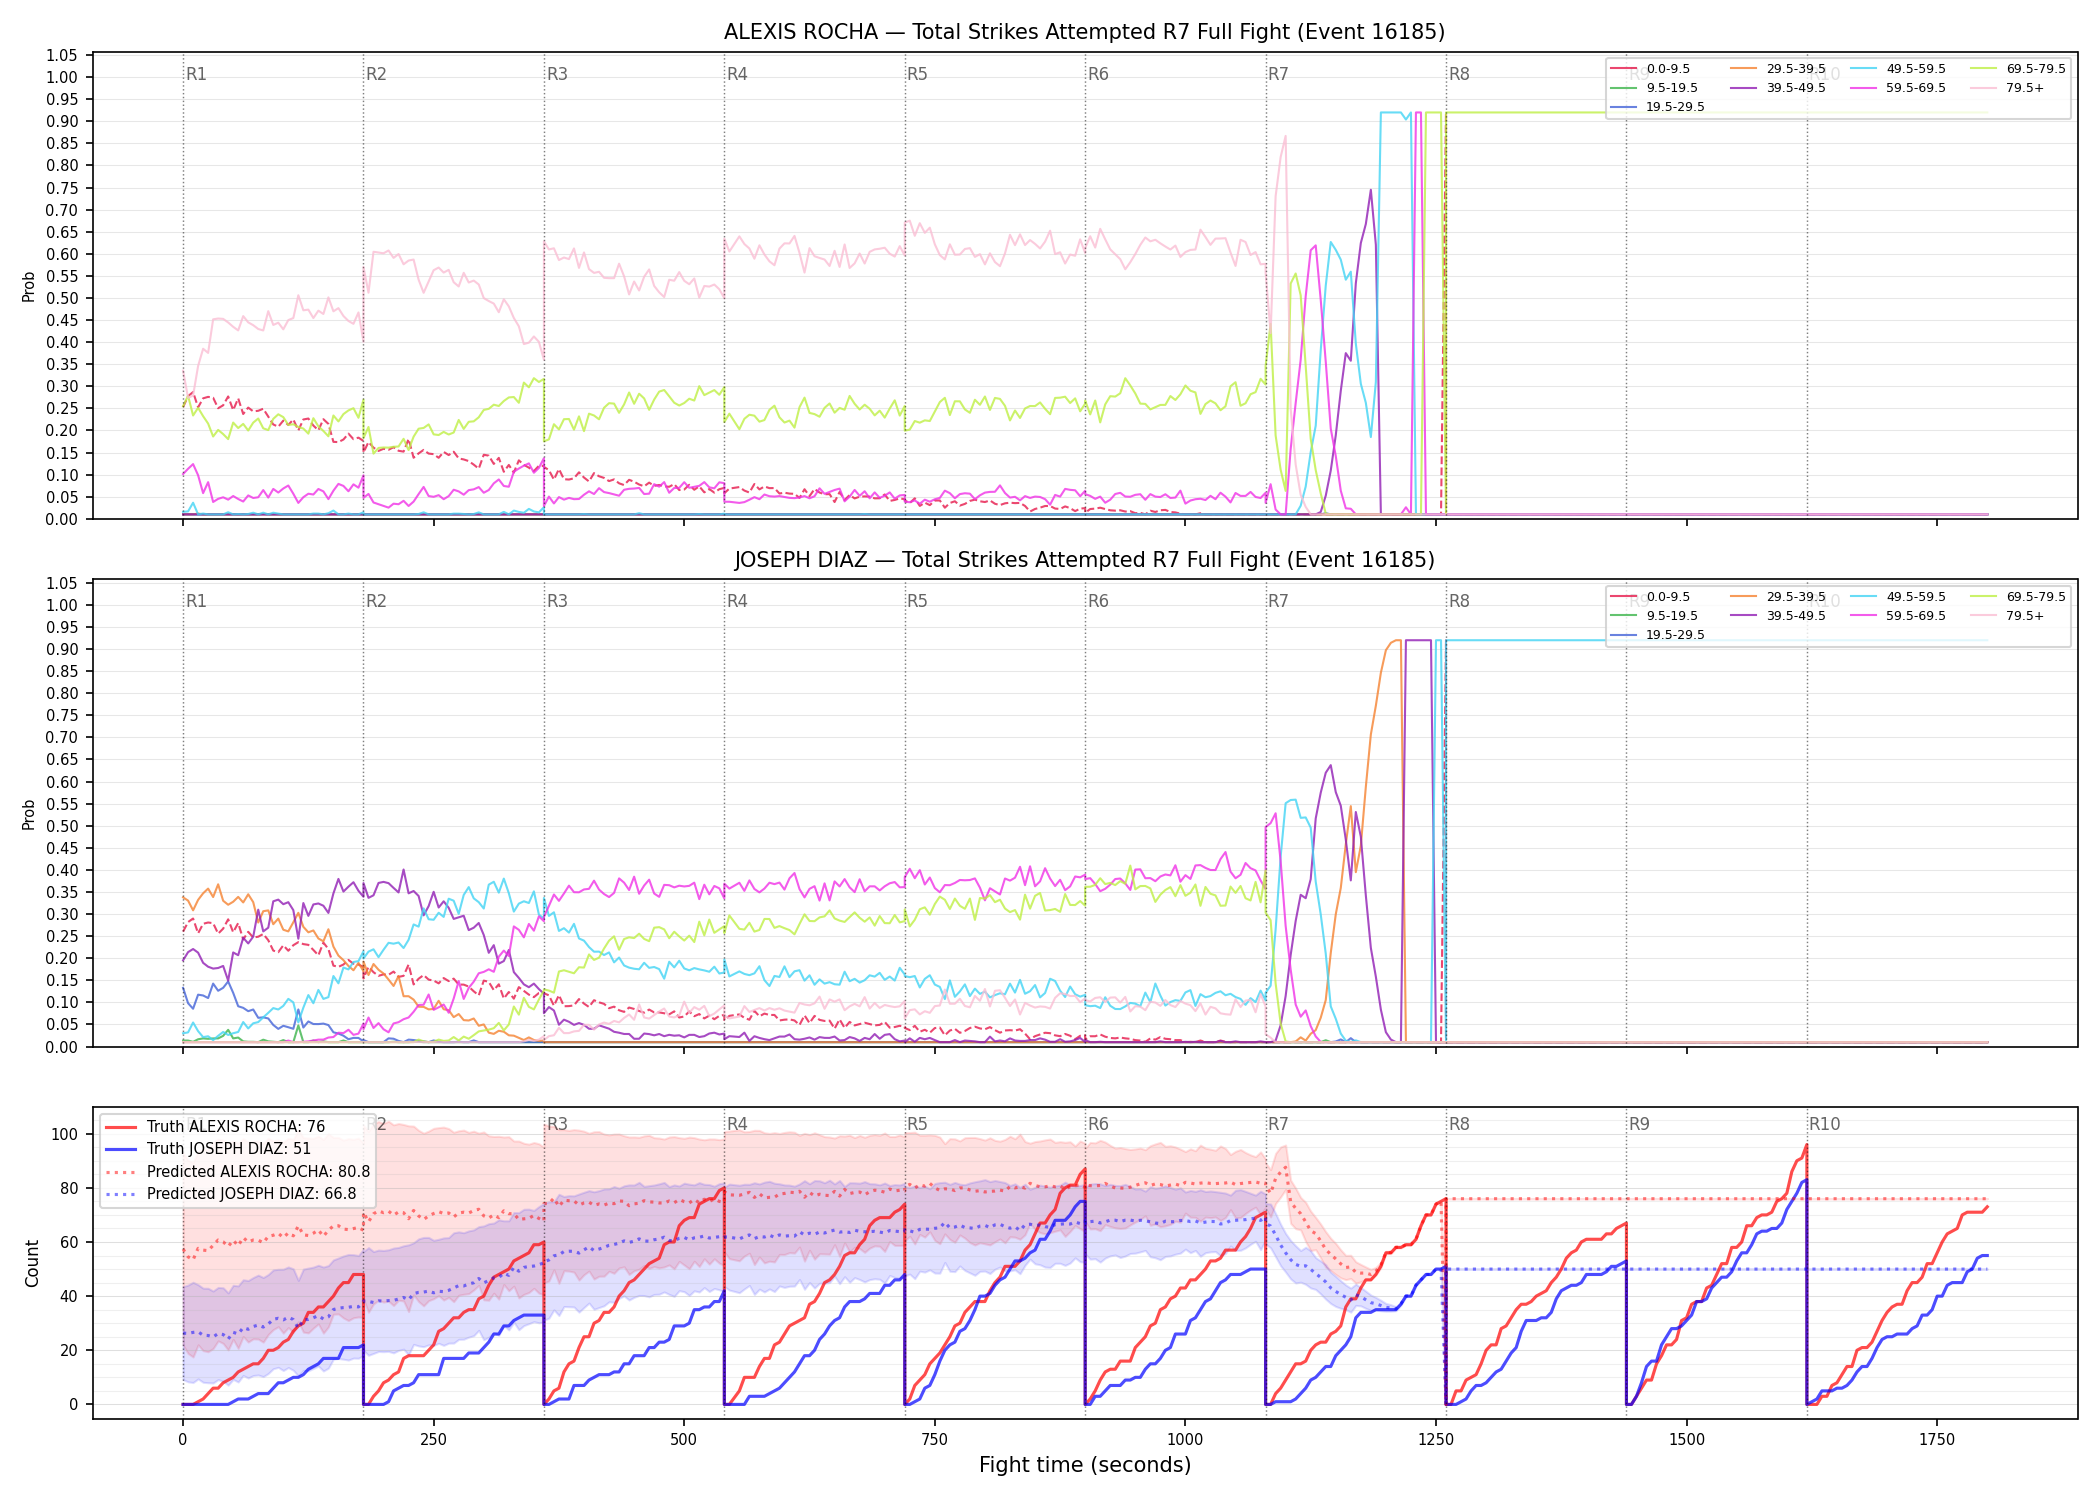Click R10 marker in the Count plot

[x=1824, y=1124]
